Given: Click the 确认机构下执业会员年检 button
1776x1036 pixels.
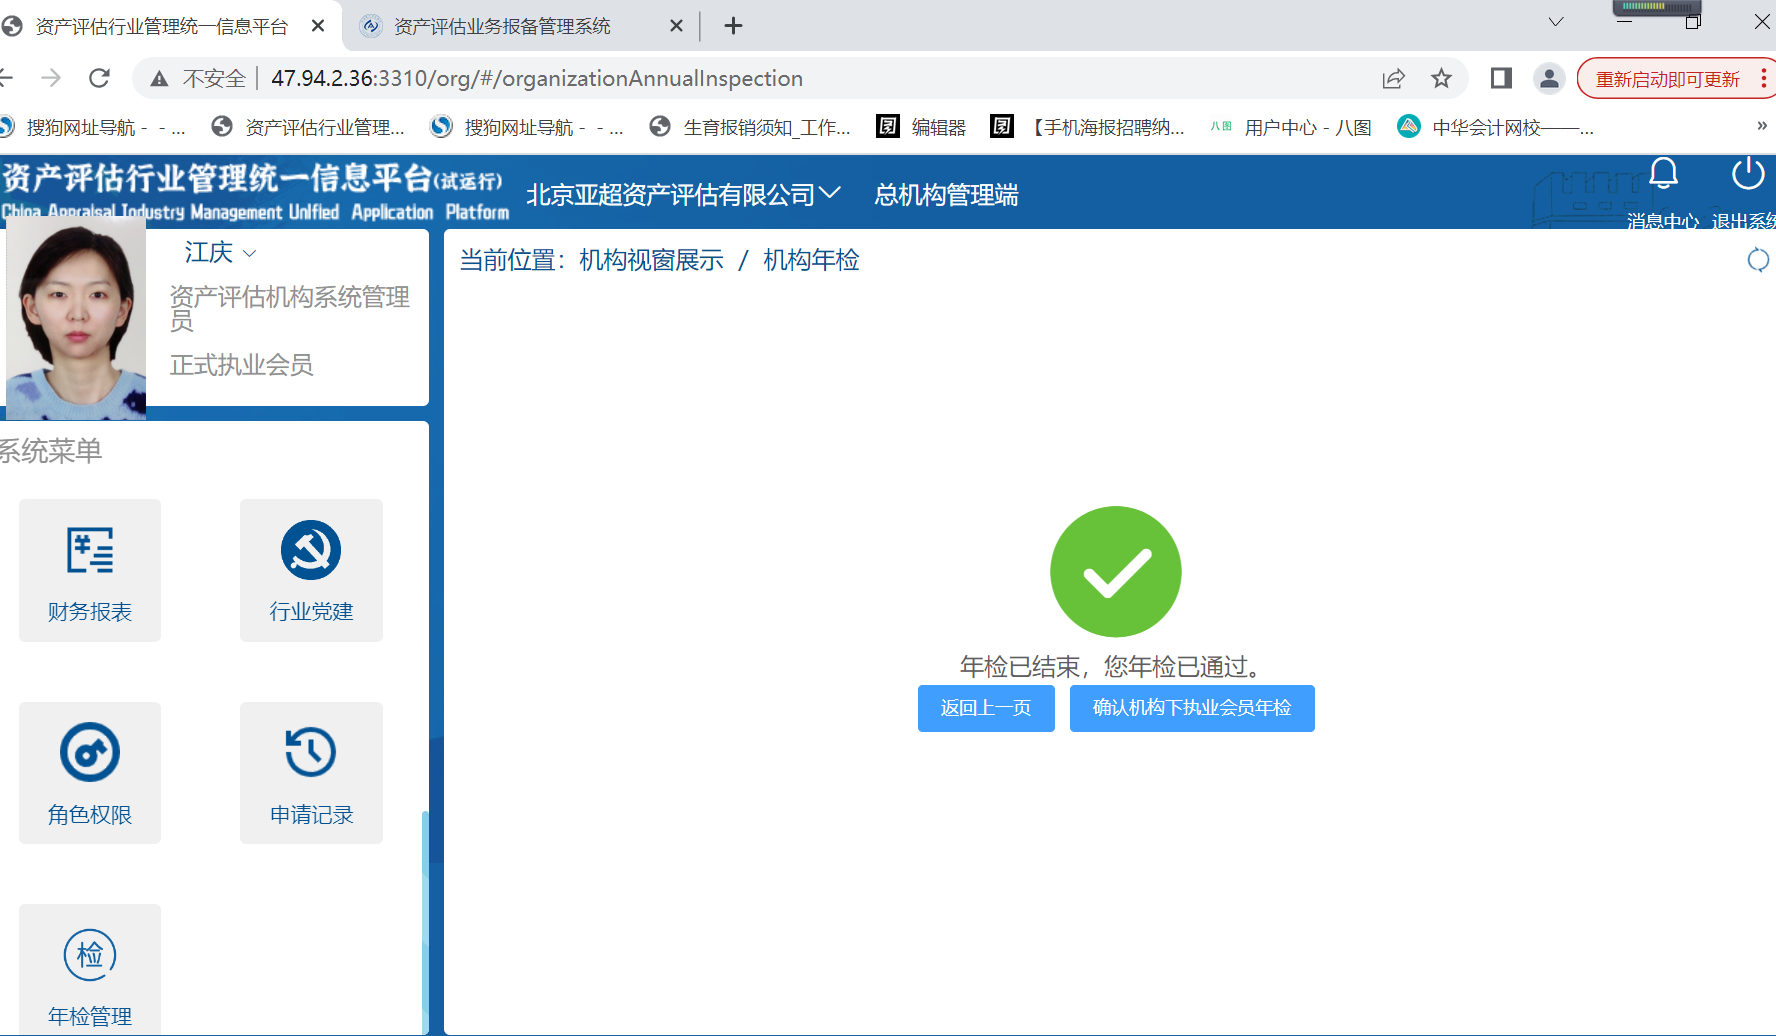Looking at the screenshot, I should tap(1192, 708).
